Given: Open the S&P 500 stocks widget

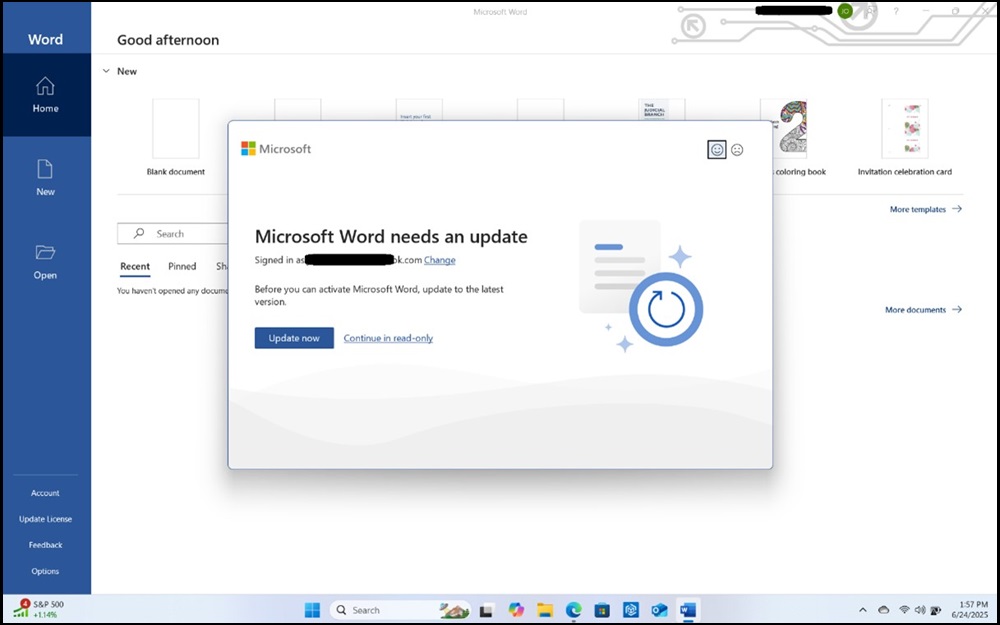Looking at the screenshot, I should point(40,609).
